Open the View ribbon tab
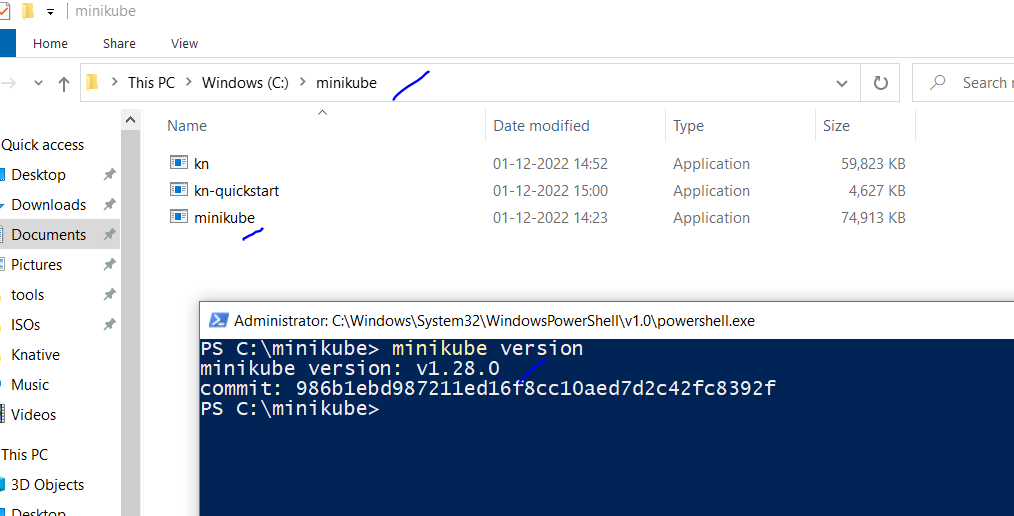The image size is (1014, 516). (184, 44)
